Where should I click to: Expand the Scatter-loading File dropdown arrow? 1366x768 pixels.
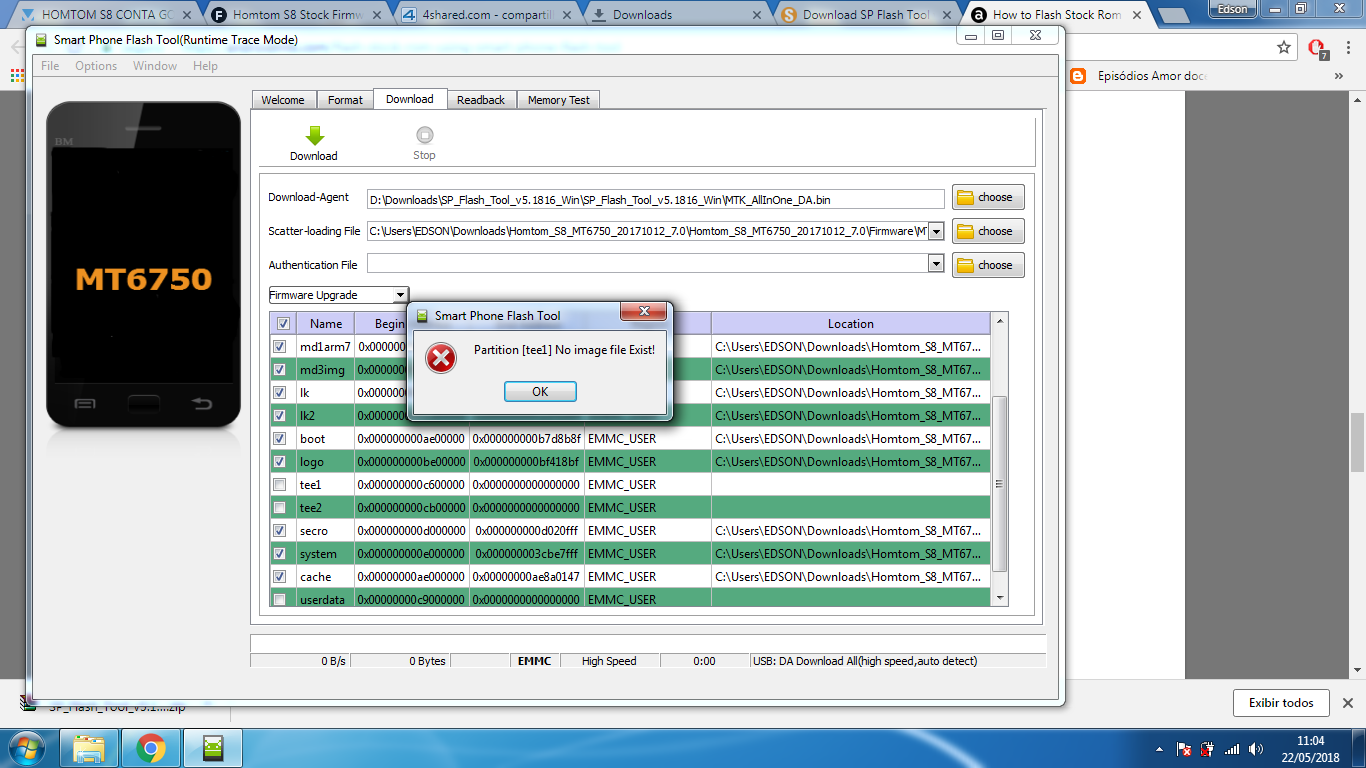tap(936, 231)
